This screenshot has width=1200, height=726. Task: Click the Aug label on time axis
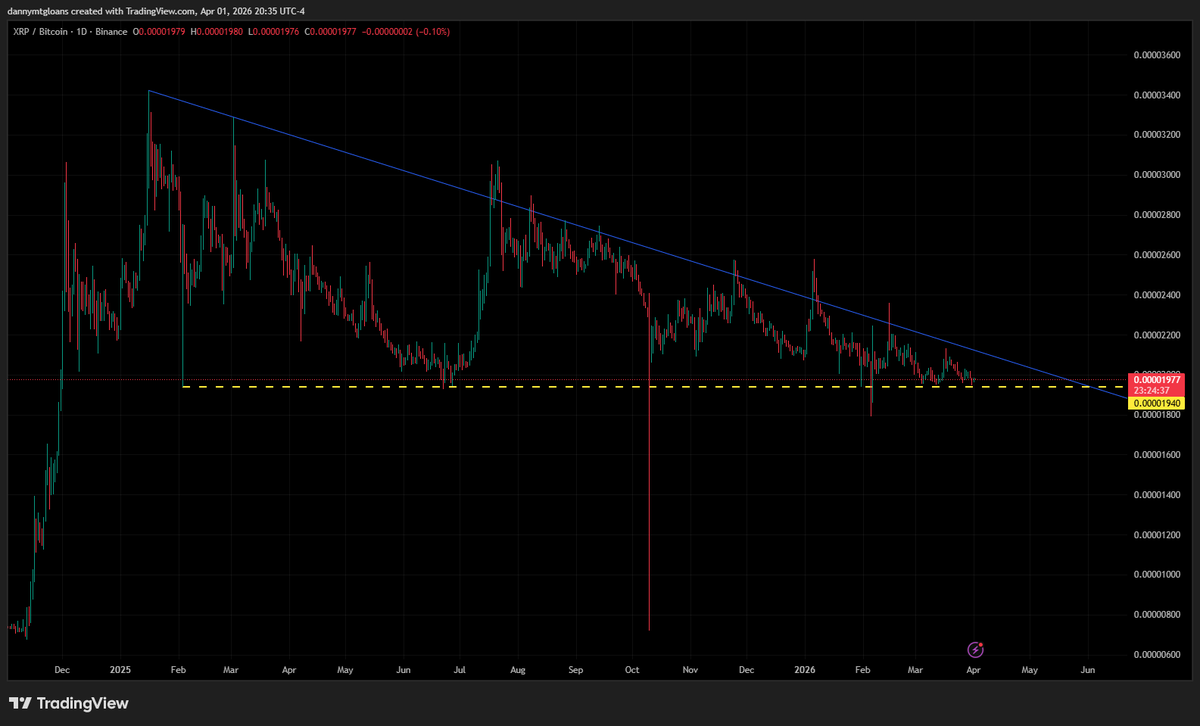pyautogui.click(x=518, y=669)
